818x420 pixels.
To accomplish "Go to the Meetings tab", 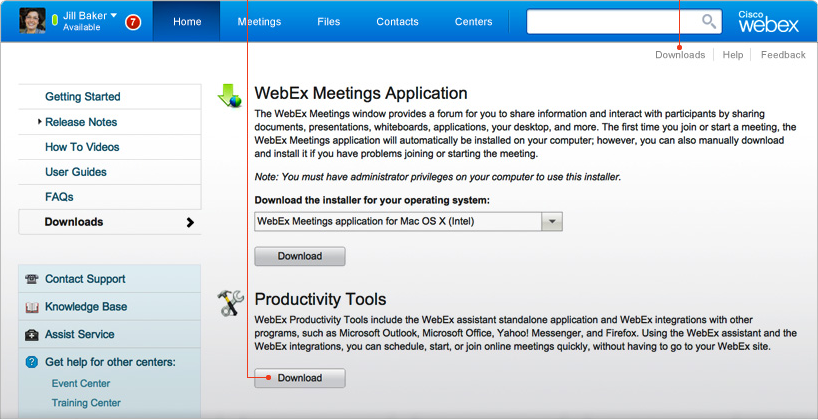I will [259, 22].
